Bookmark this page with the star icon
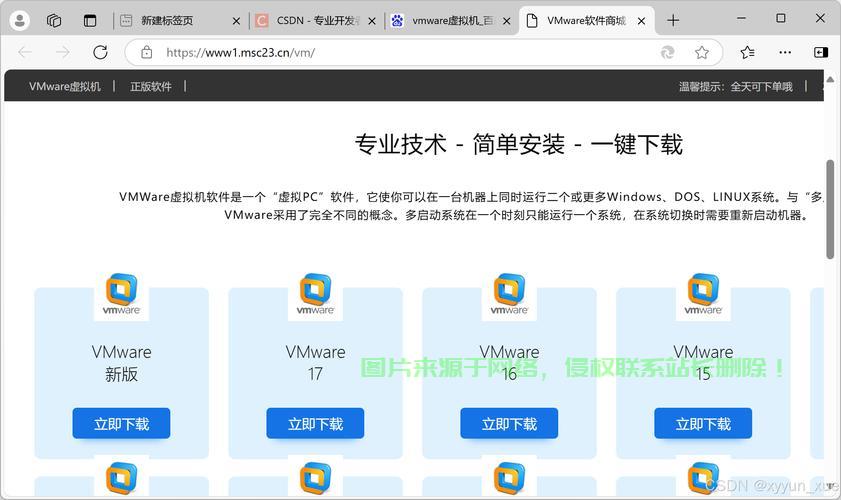Image resolution: width=841 pixels, height=500 pixels. click(702, 52)
